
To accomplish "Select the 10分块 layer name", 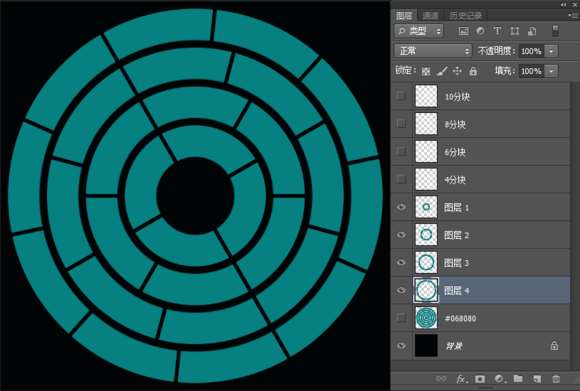I will click(457, 97).
